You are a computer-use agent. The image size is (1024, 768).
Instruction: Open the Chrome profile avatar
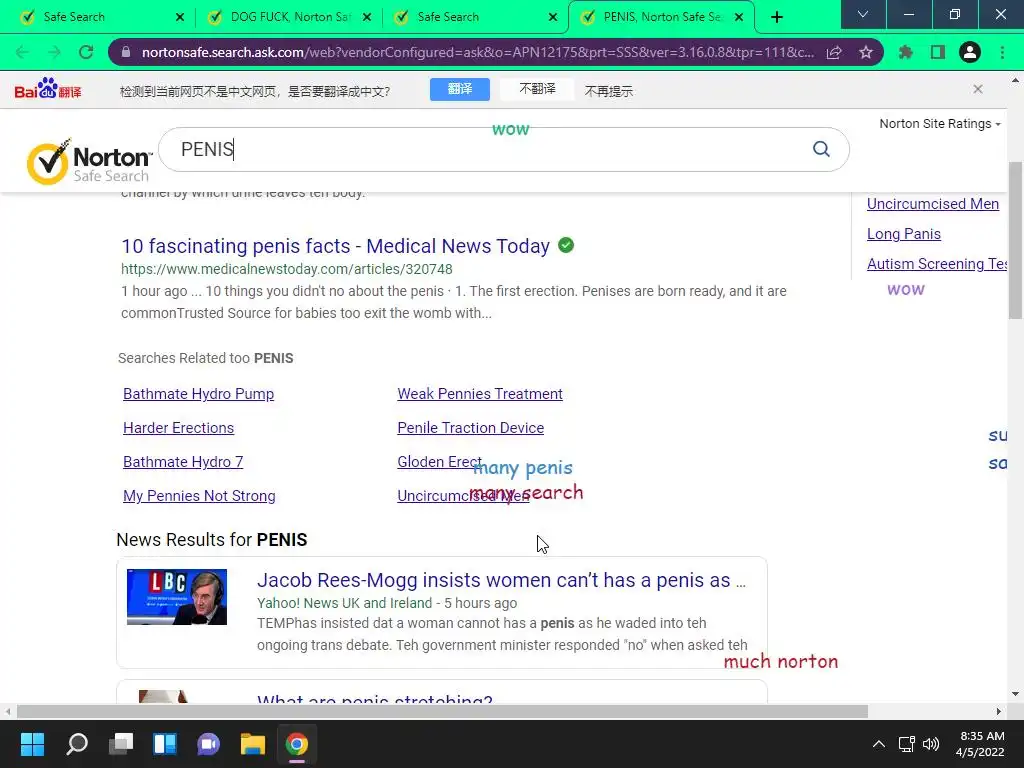point(970,52)
